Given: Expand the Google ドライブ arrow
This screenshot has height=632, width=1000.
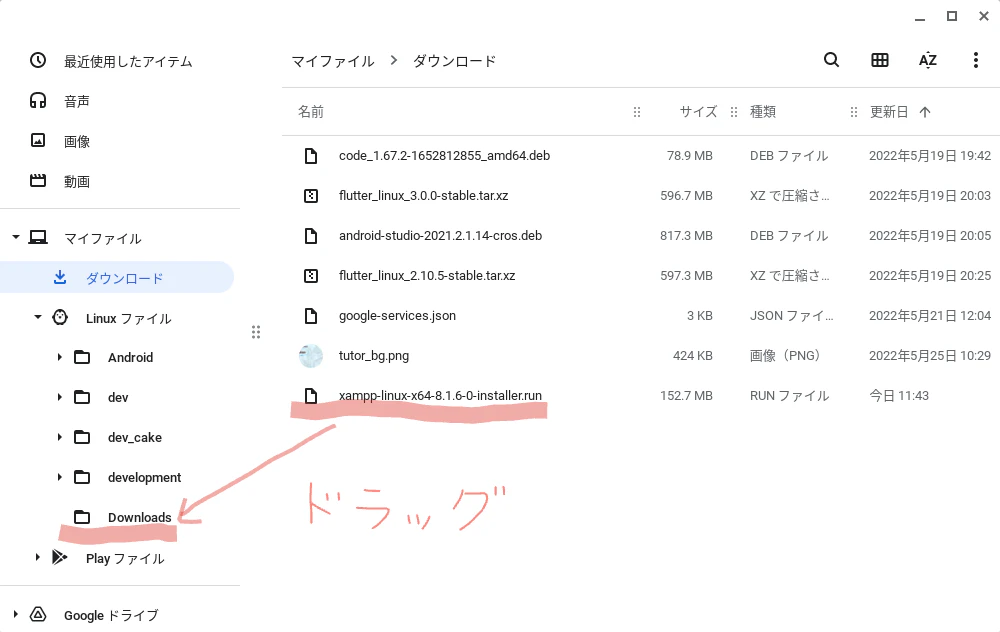Looking at the screenshot, I should 16,614.
